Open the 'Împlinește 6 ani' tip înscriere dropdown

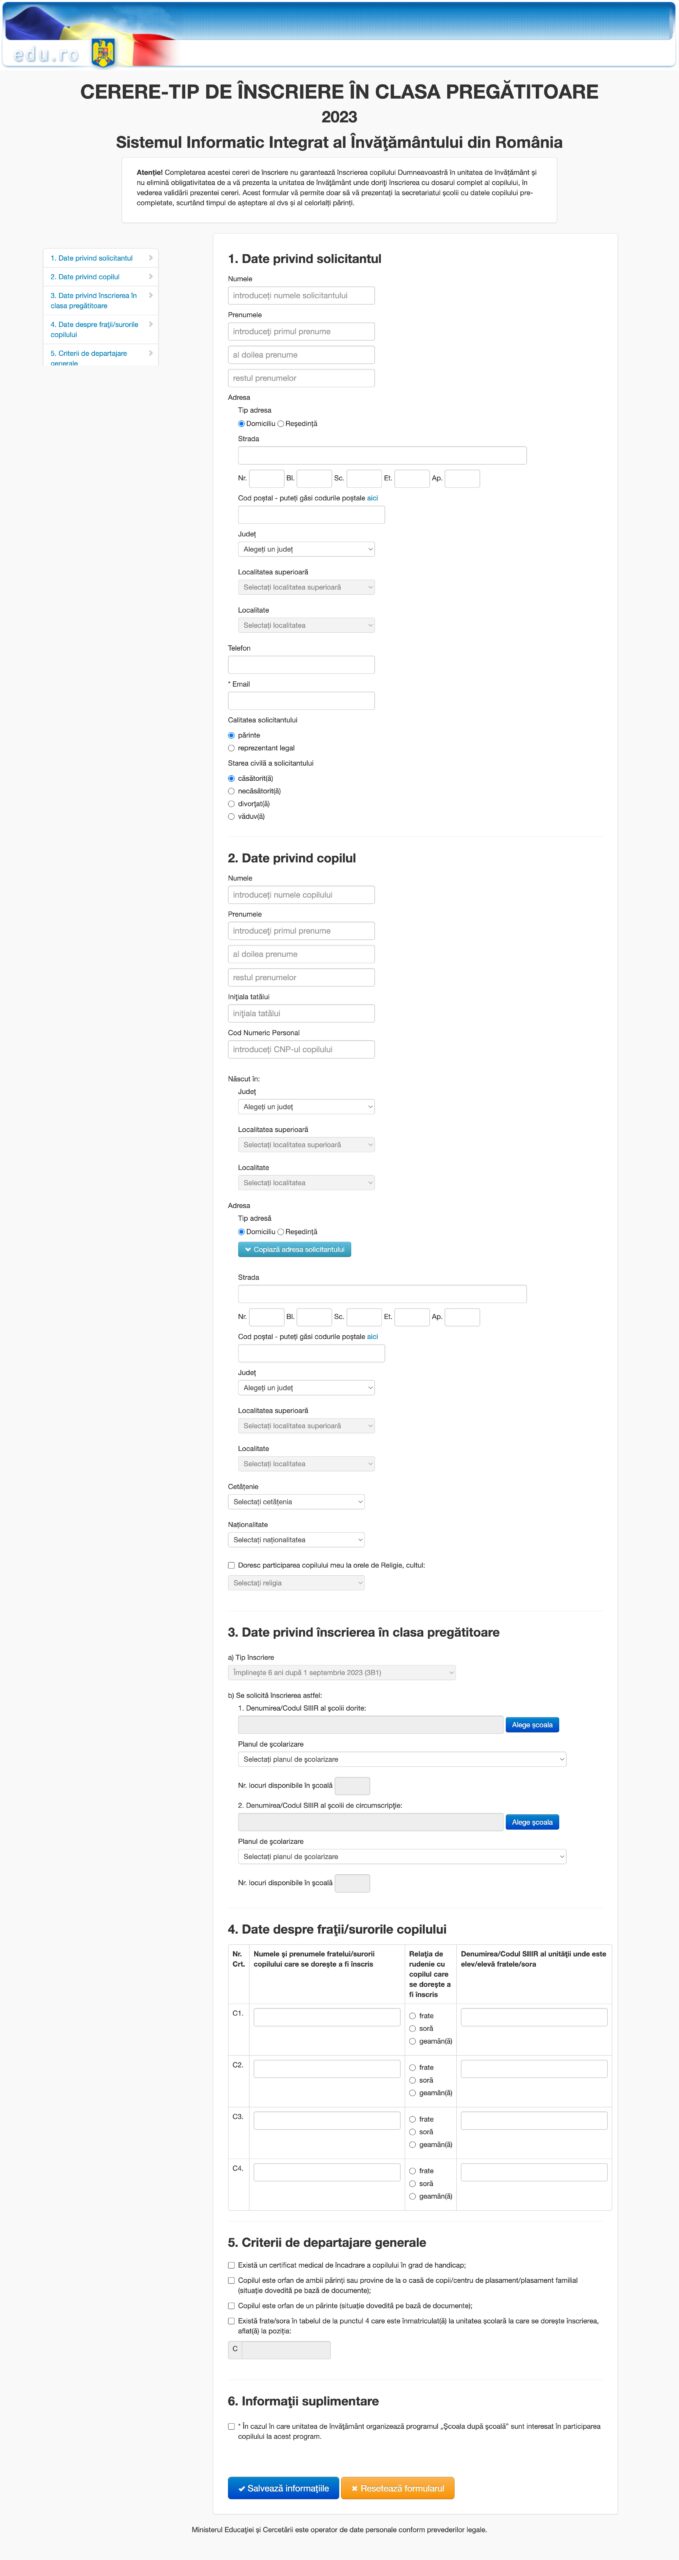tap(341, 1672)
